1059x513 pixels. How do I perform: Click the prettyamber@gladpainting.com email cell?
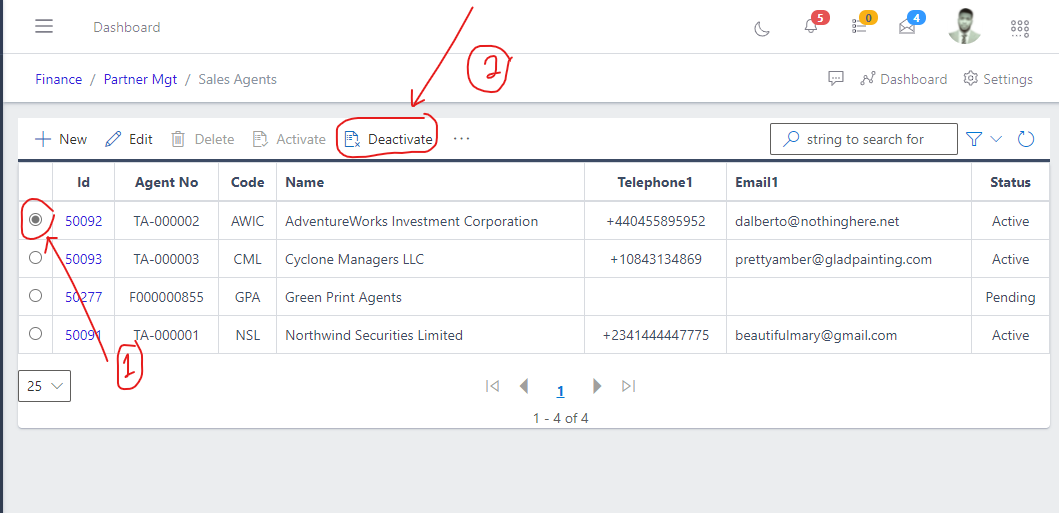coord(849,259)
